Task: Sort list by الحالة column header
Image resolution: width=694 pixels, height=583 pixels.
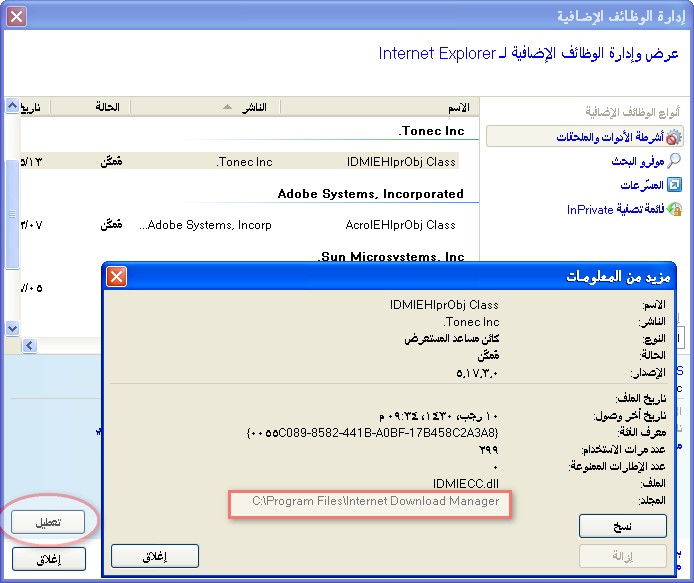Action: tap(108, 107)
